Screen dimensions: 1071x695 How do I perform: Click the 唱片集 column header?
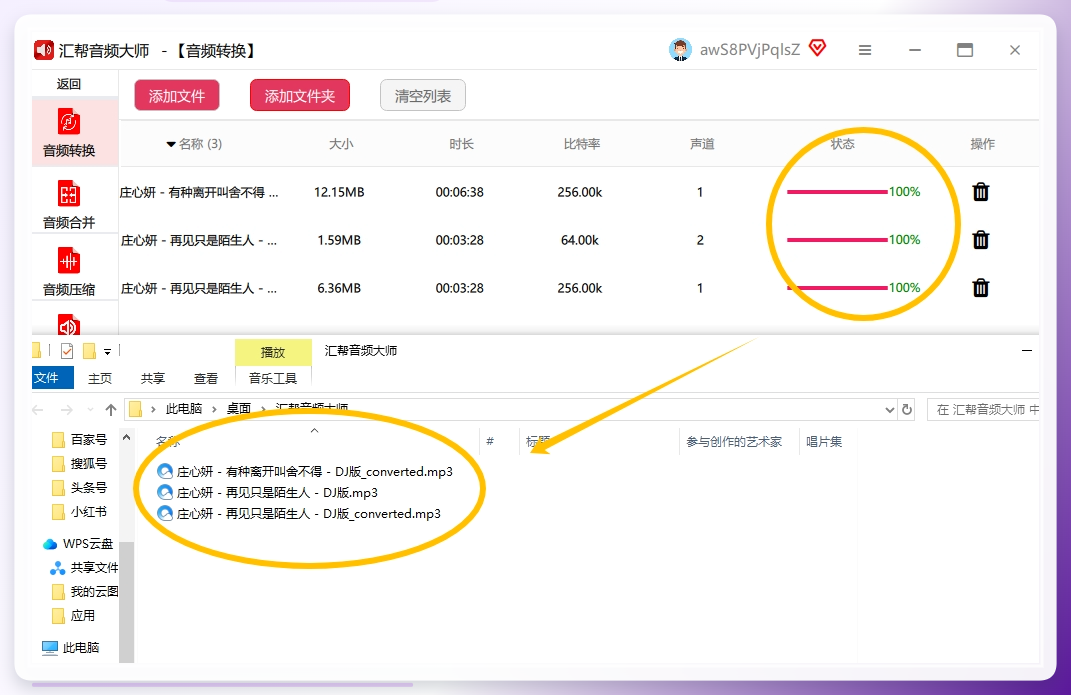824,442
